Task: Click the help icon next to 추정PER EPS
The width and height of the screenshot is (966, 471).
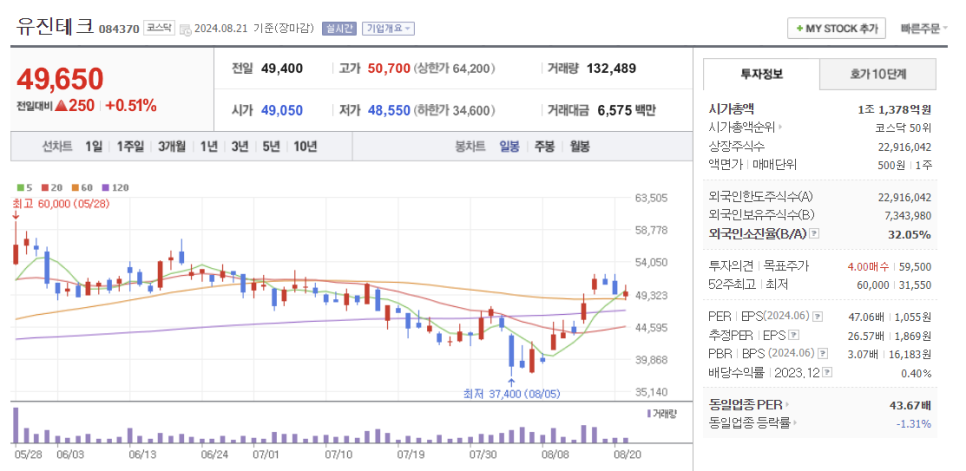Action: click(794, 335)
